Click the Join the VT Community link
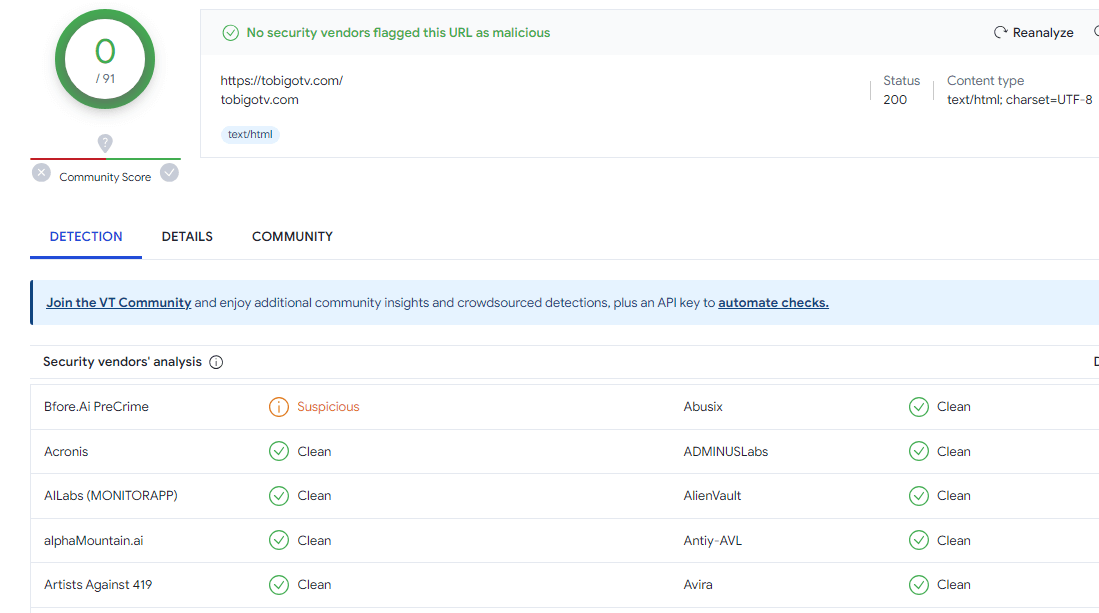Viewport: 1099px width, 613px height. [119, 303]
